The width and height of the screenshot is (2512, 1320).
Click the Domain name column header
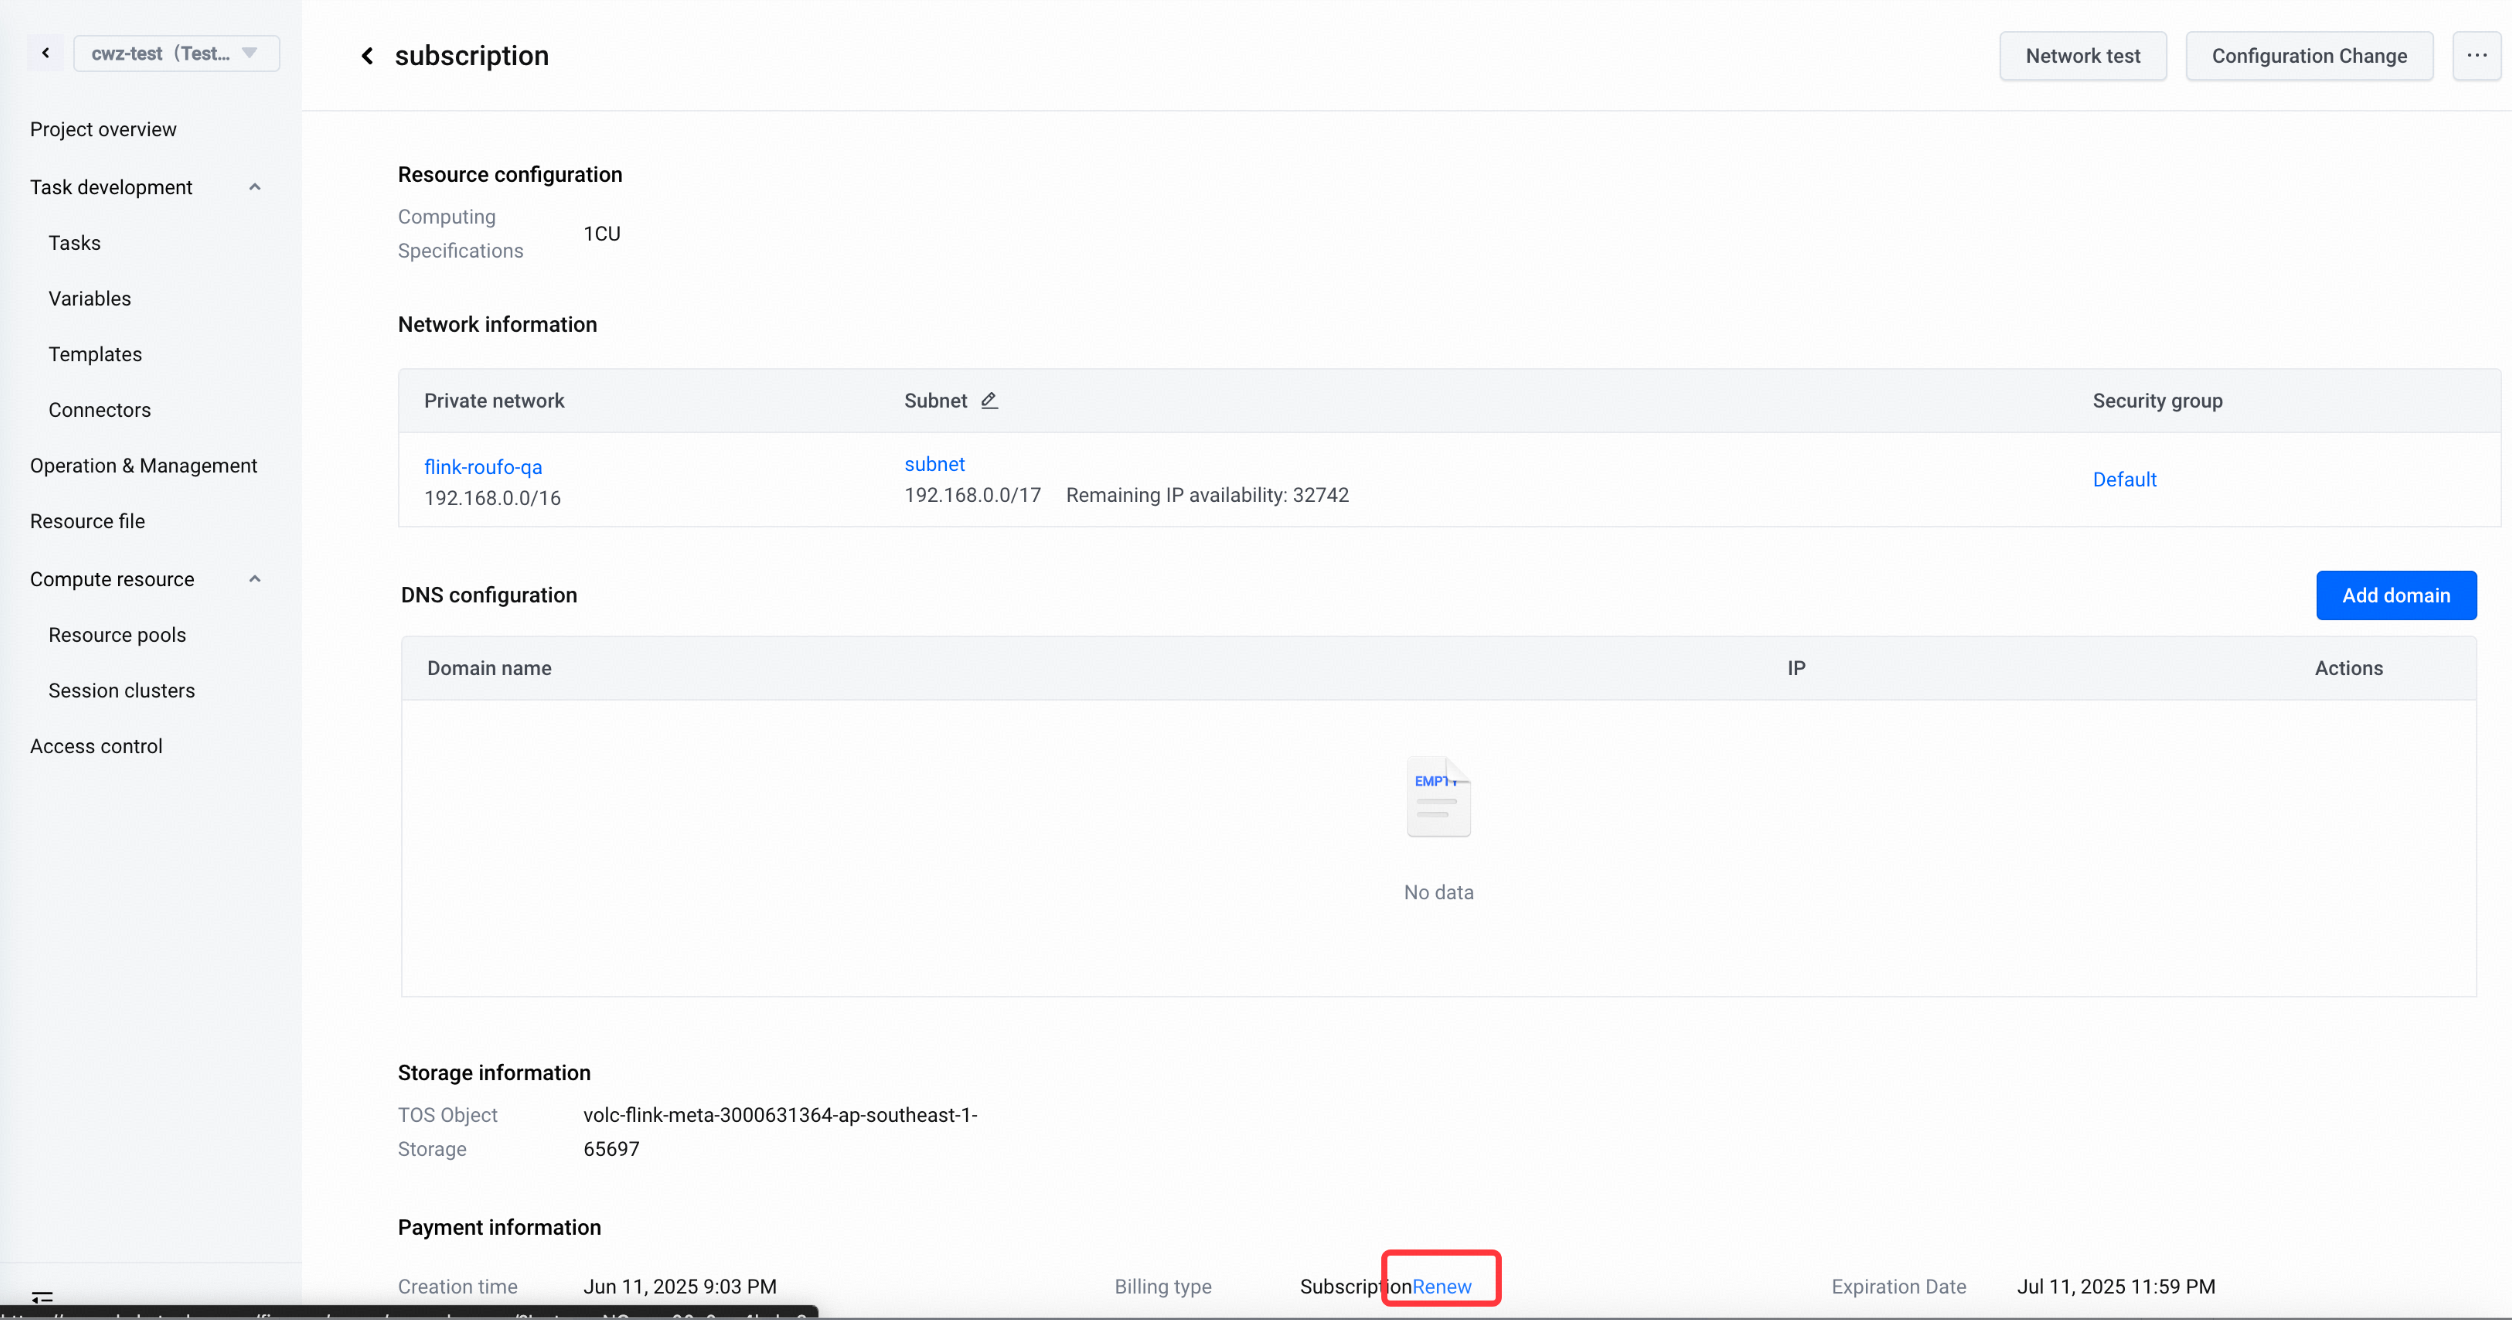[x=489, y=668]
